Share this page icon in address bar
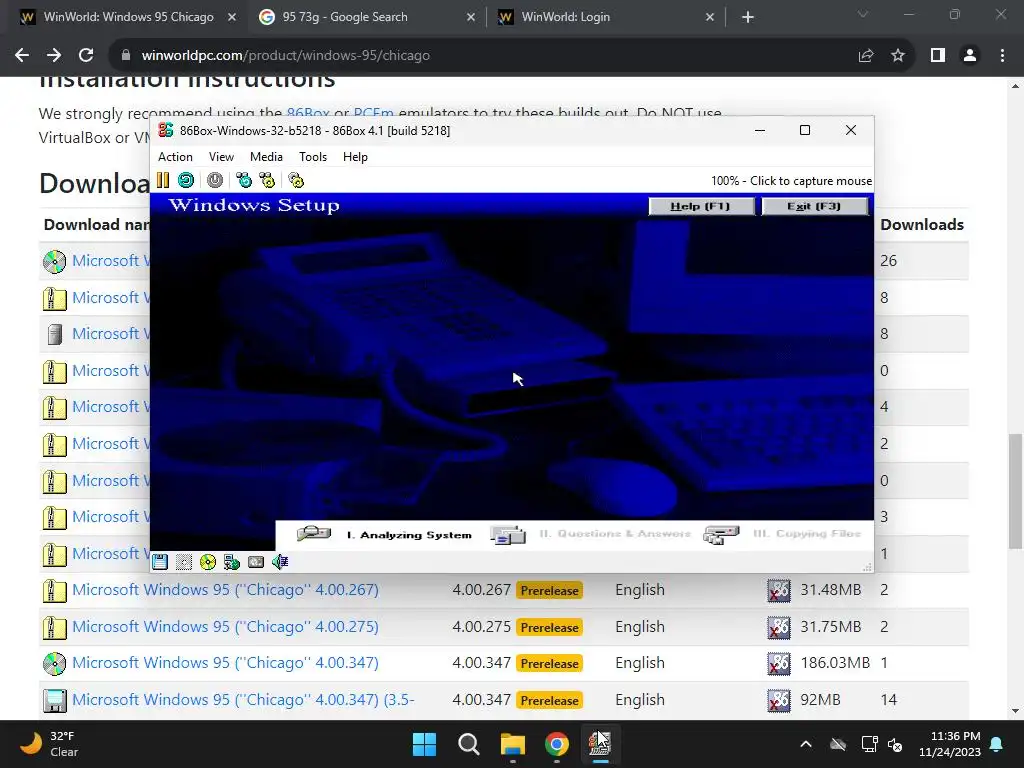Screen dimensions: 1024x768 coord(866,56)
